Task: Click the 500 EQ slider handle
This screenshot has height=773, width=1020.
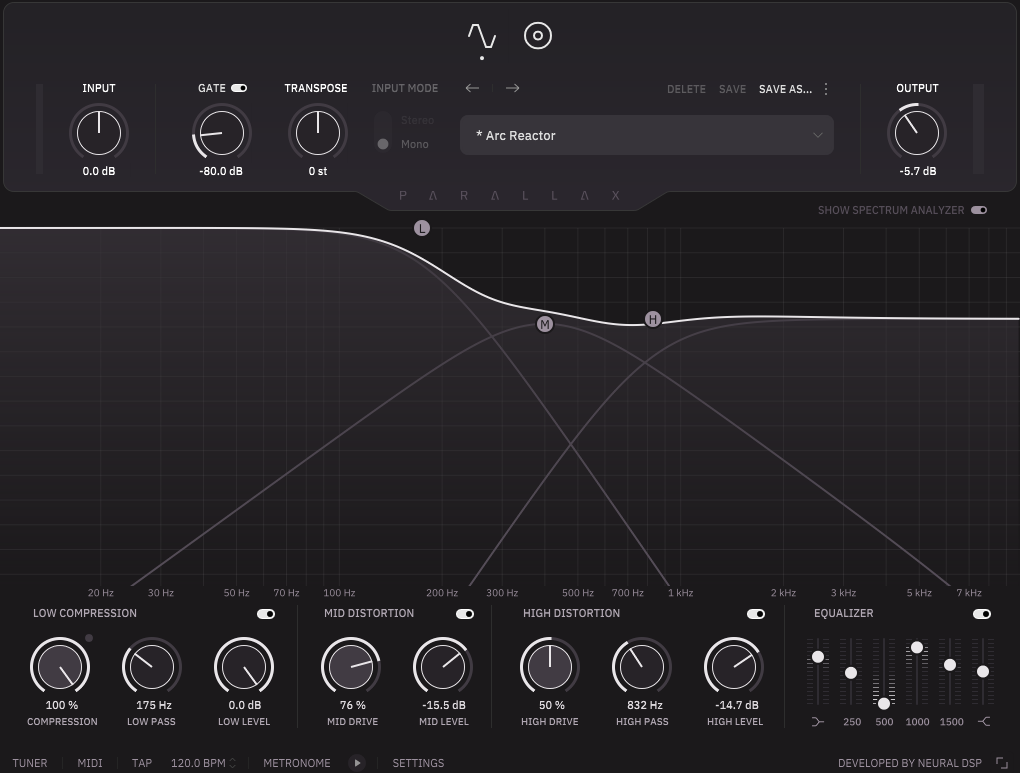Action: 883,703
